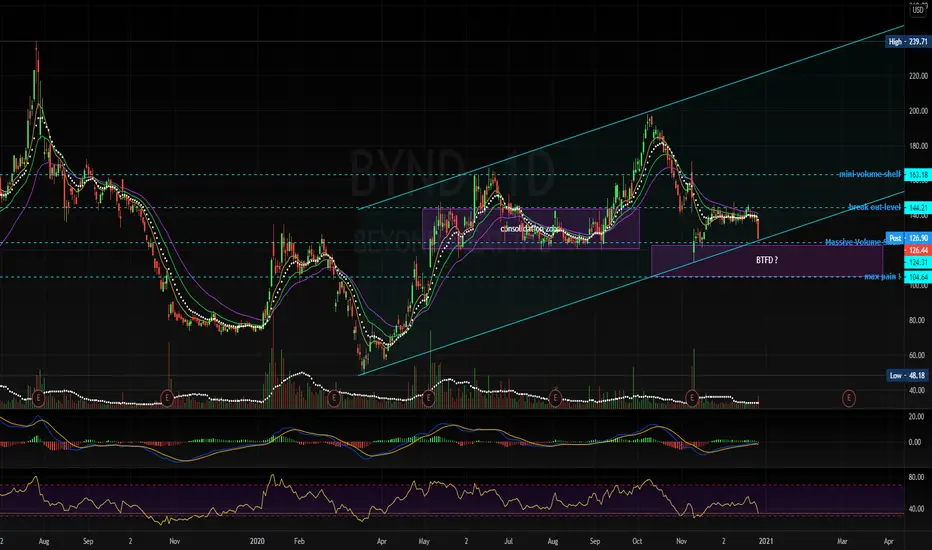The height and width of the screenshot is (550, 932).
Task: Click the 220.00 price scale value
Action: 918,76
